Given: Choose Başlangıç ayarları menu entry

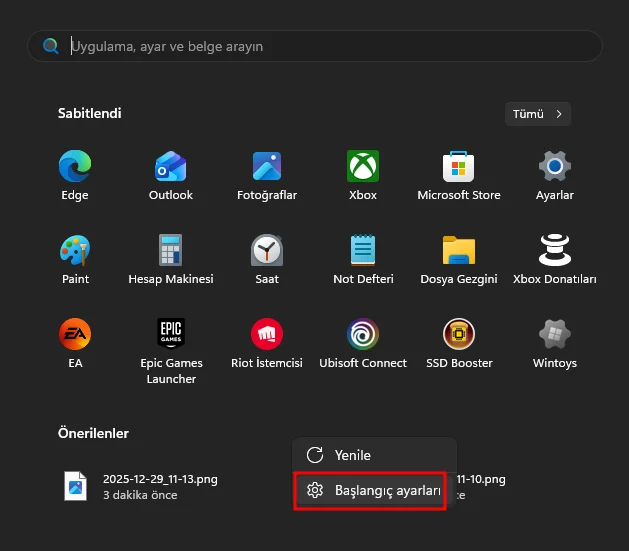Looking at the screenshot, I should tap(373, 491).
